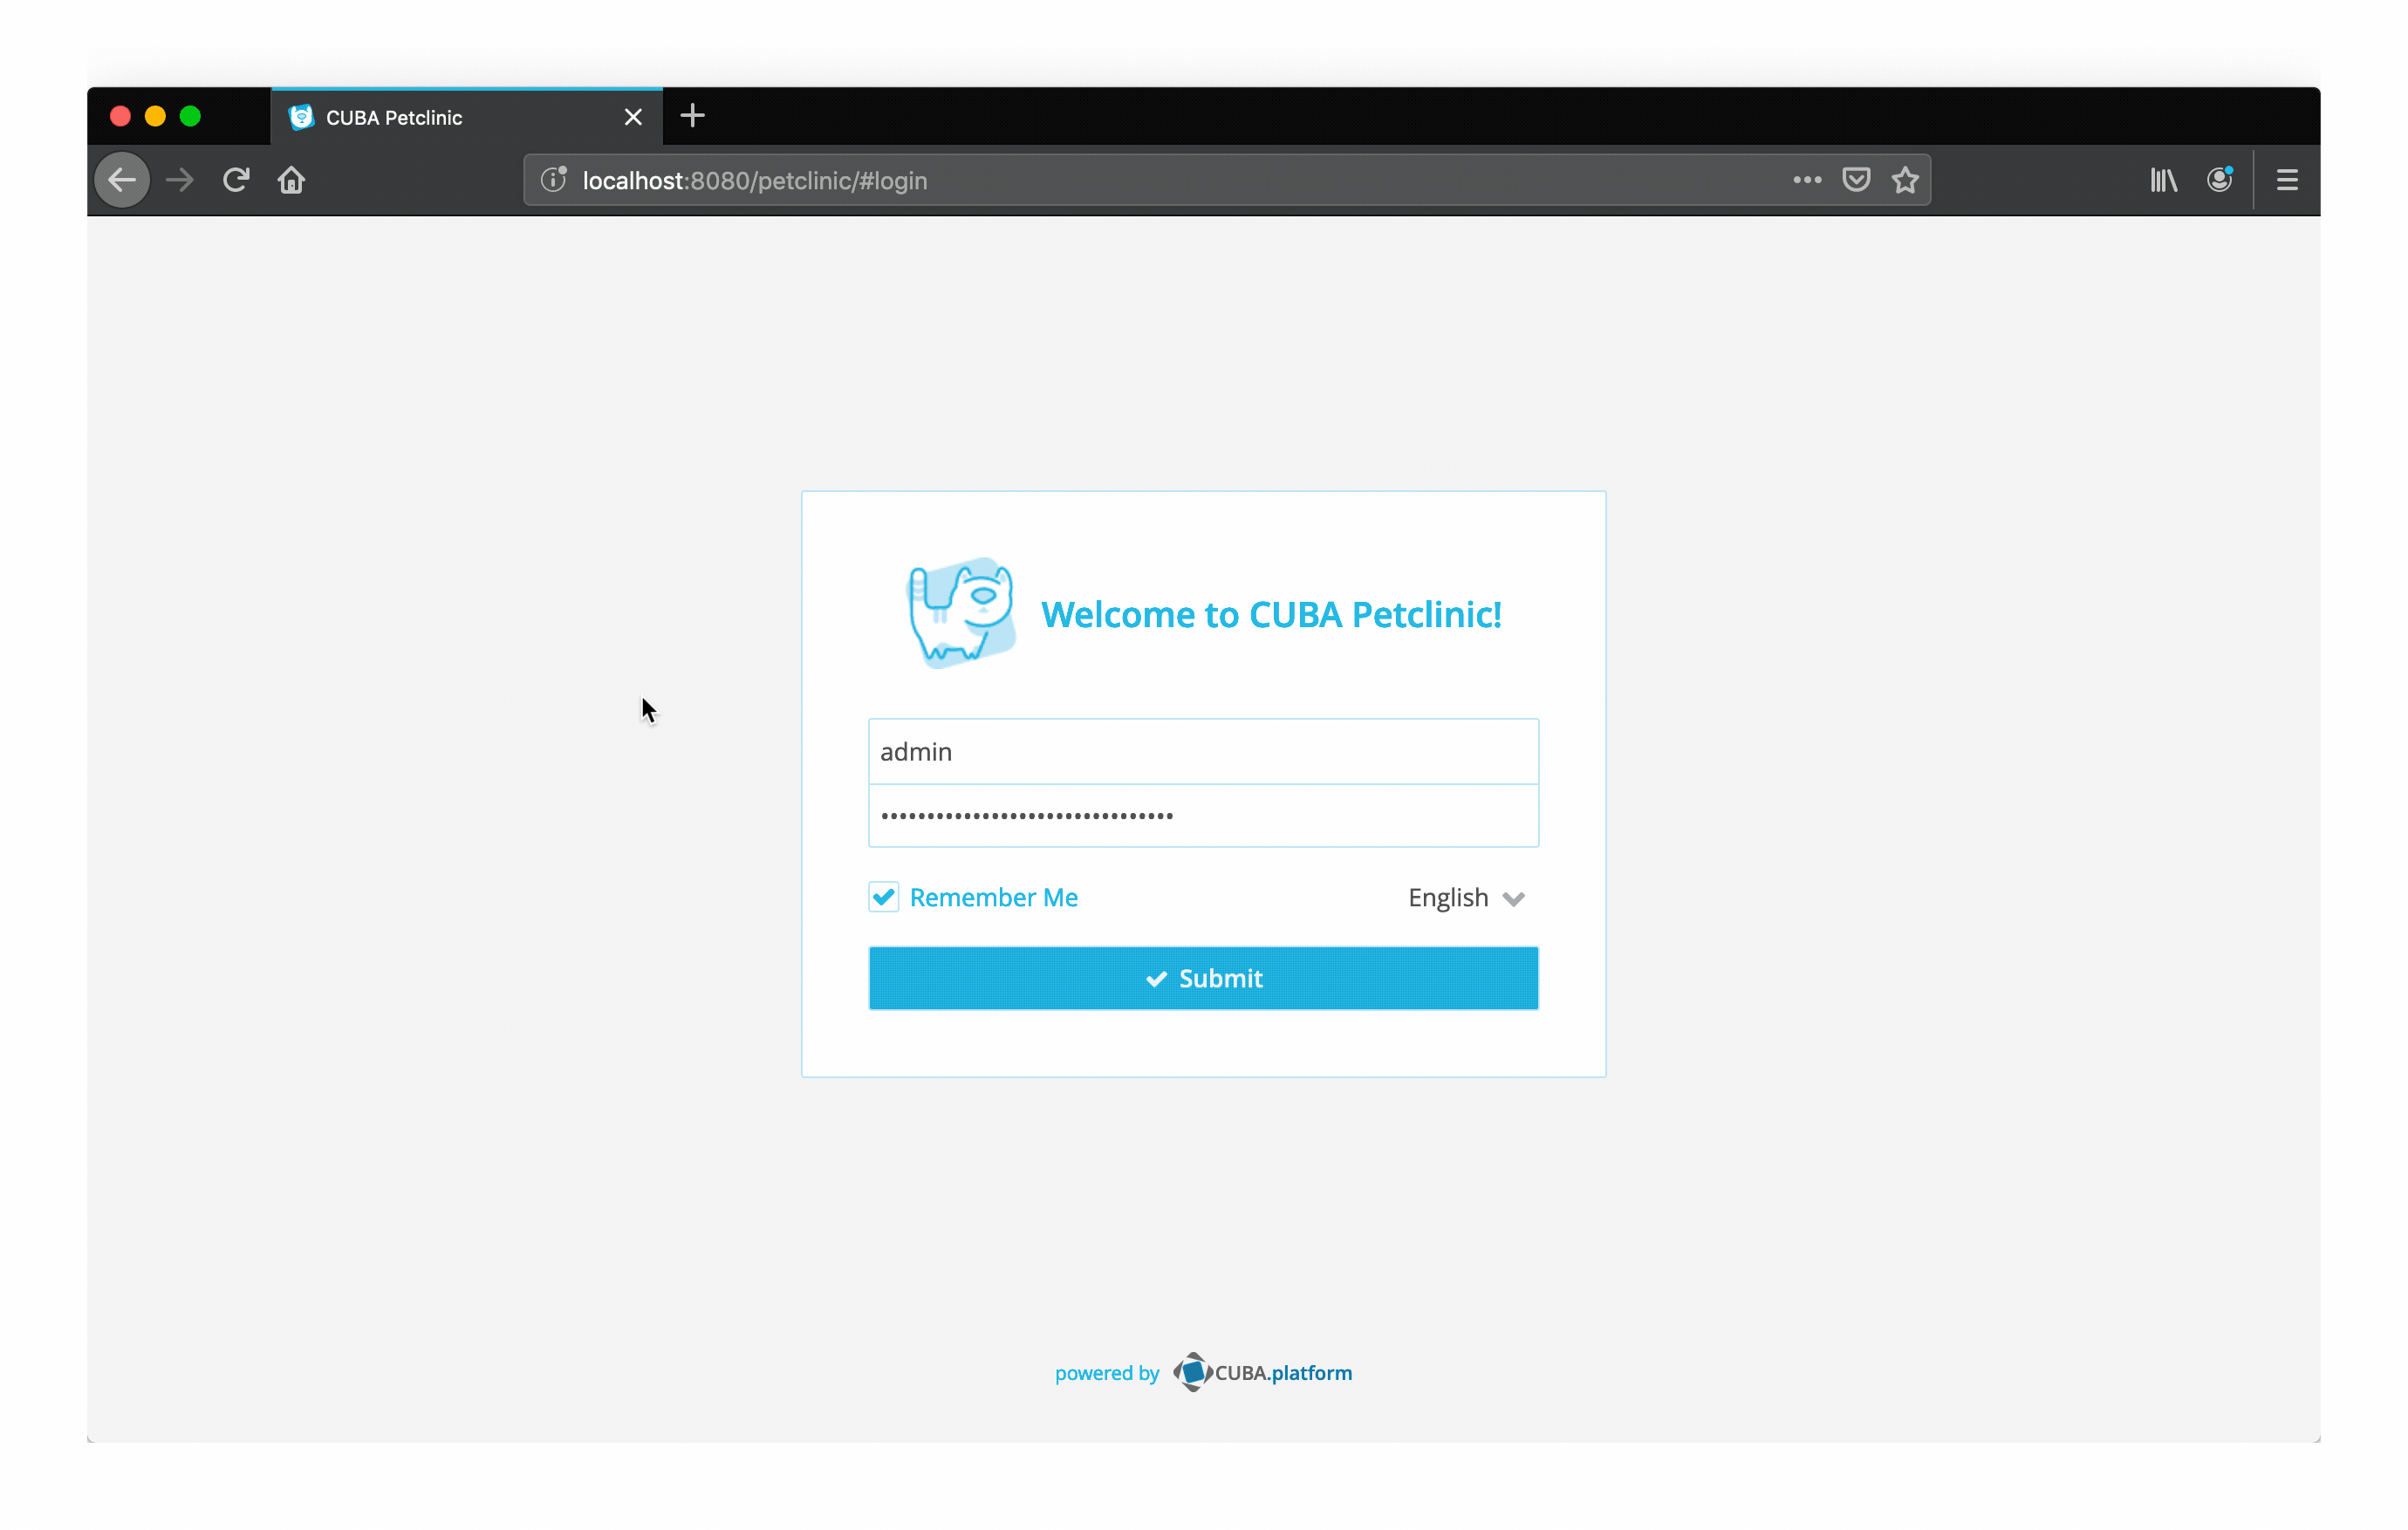Close the CUBA Petclinic tab
Screen dimensions: 2408x1530
coord(632,117)
